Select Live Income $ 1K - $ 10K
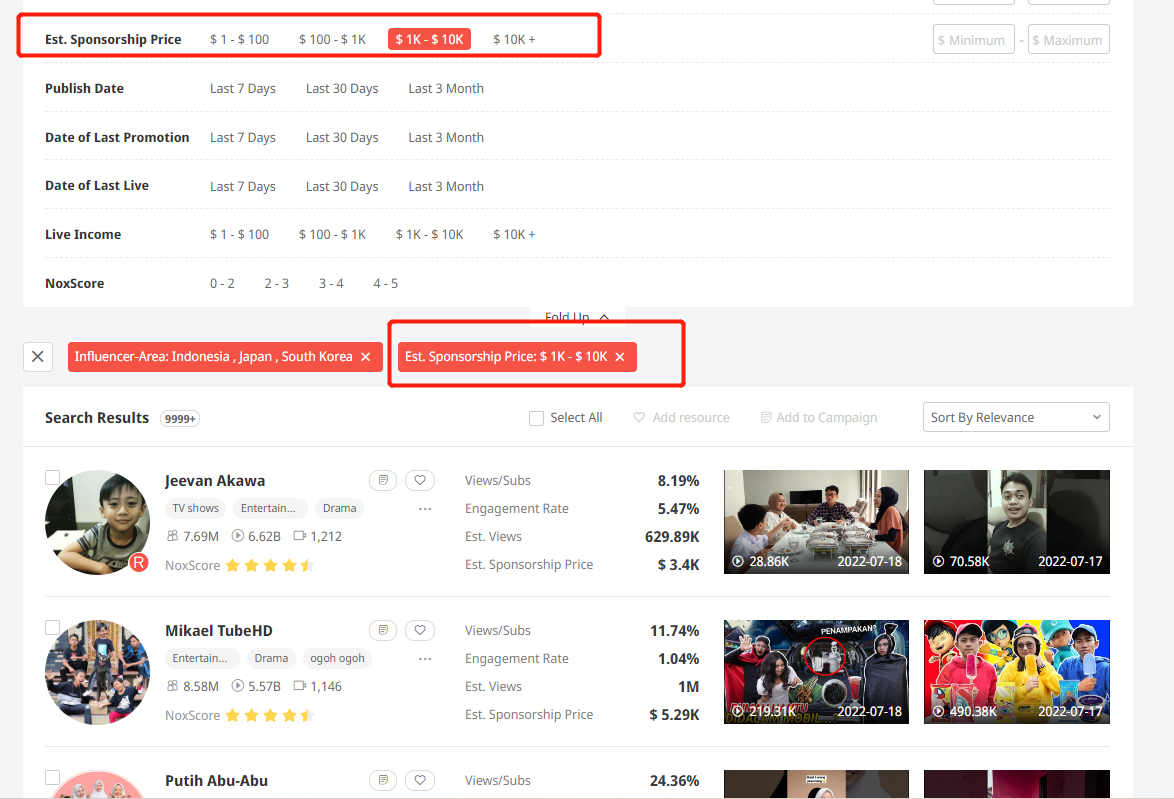The width and height of the screenshot is (1174, 799). (x=430, y=234)
